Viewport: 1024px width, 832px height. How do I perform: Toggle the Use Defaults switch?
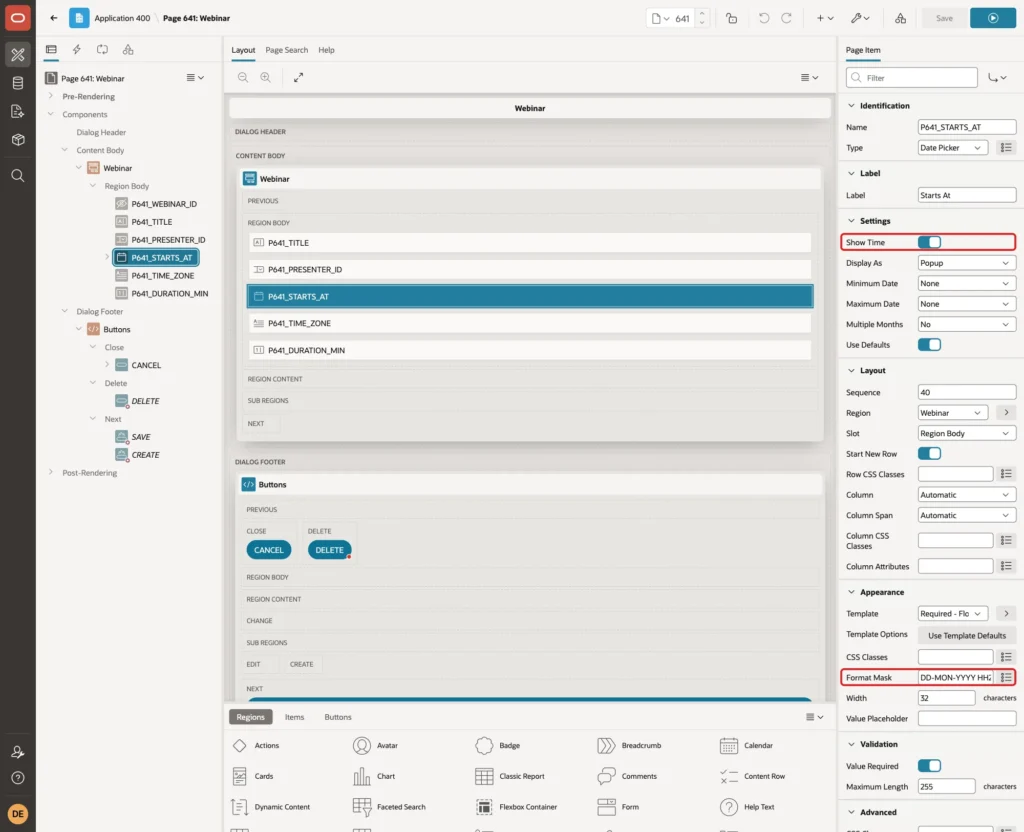(x=929, y=345)
